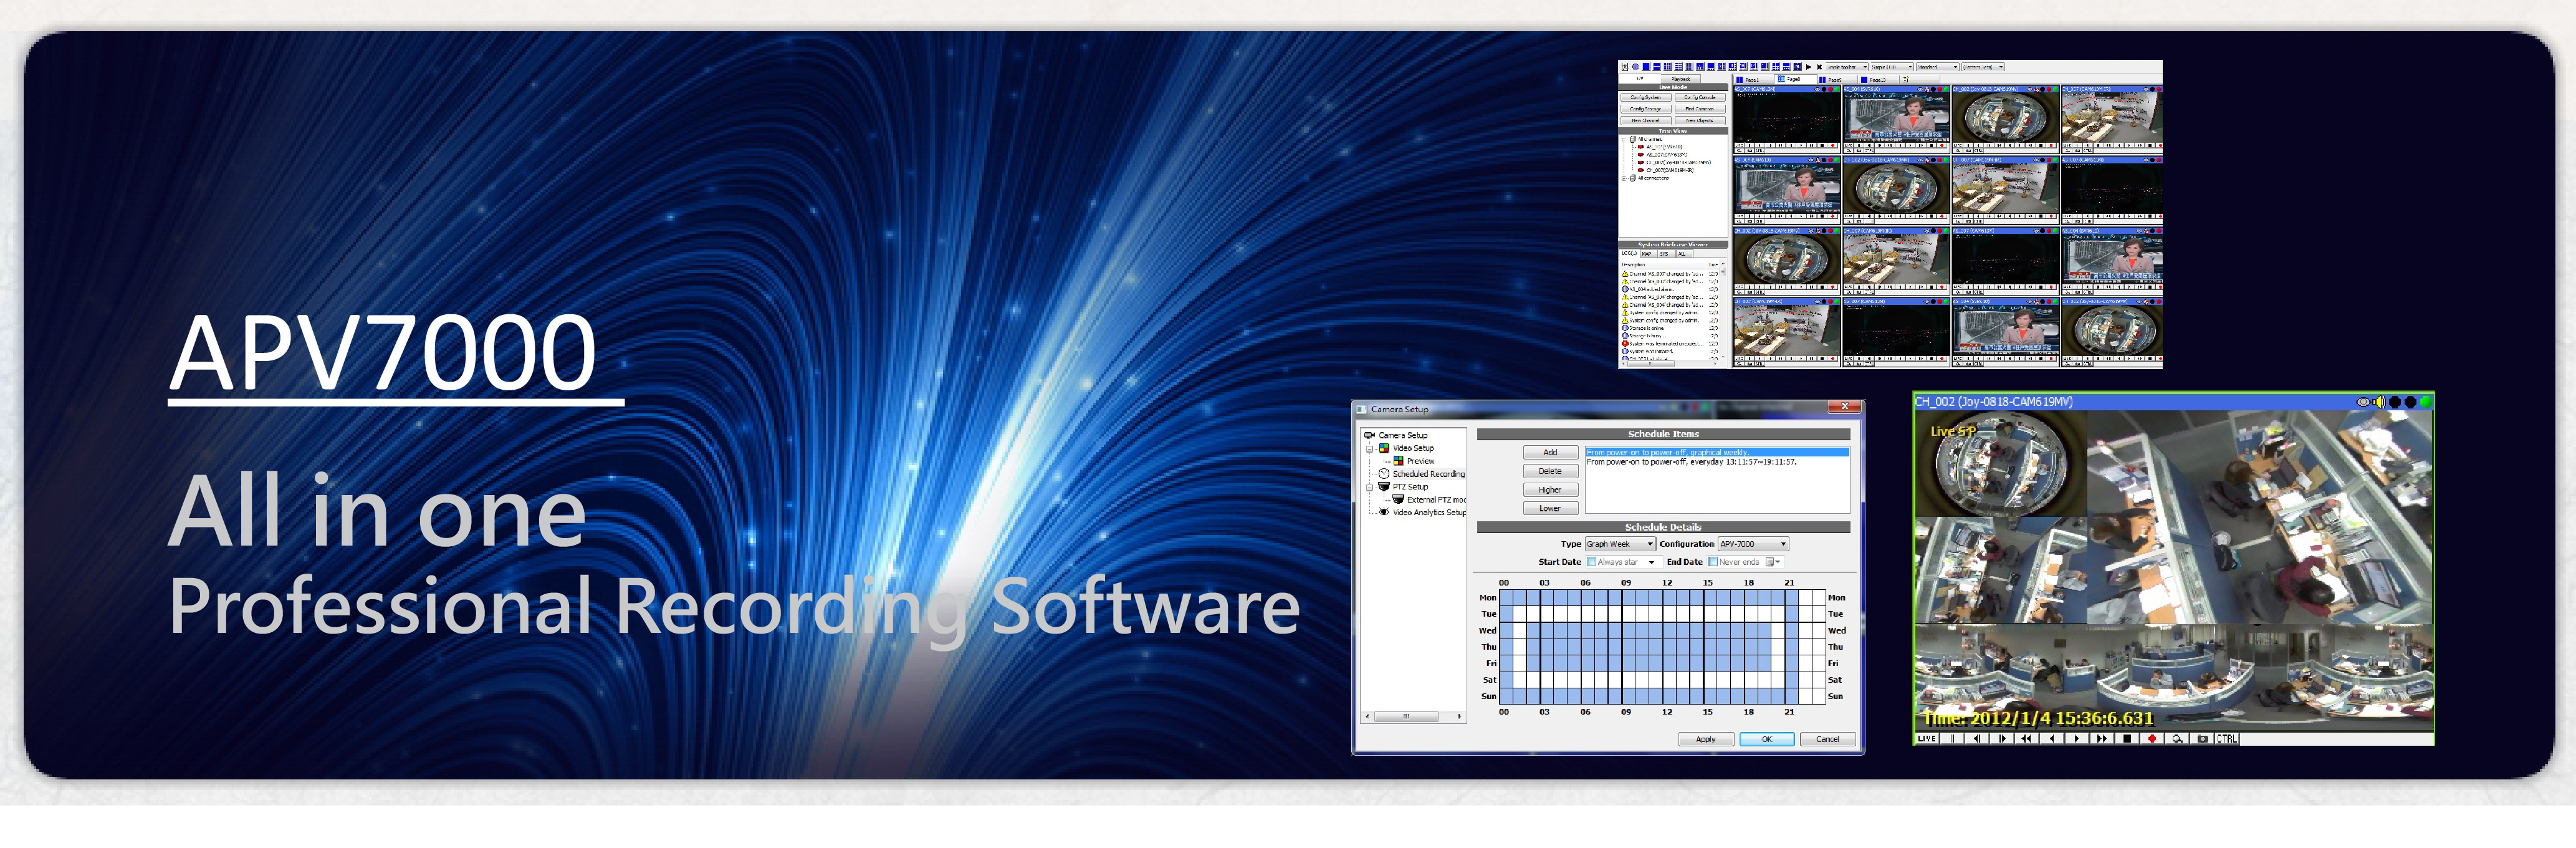Click the Config System button
This screenshot has width=2576, height=848.
click(x=1646, y=97)
